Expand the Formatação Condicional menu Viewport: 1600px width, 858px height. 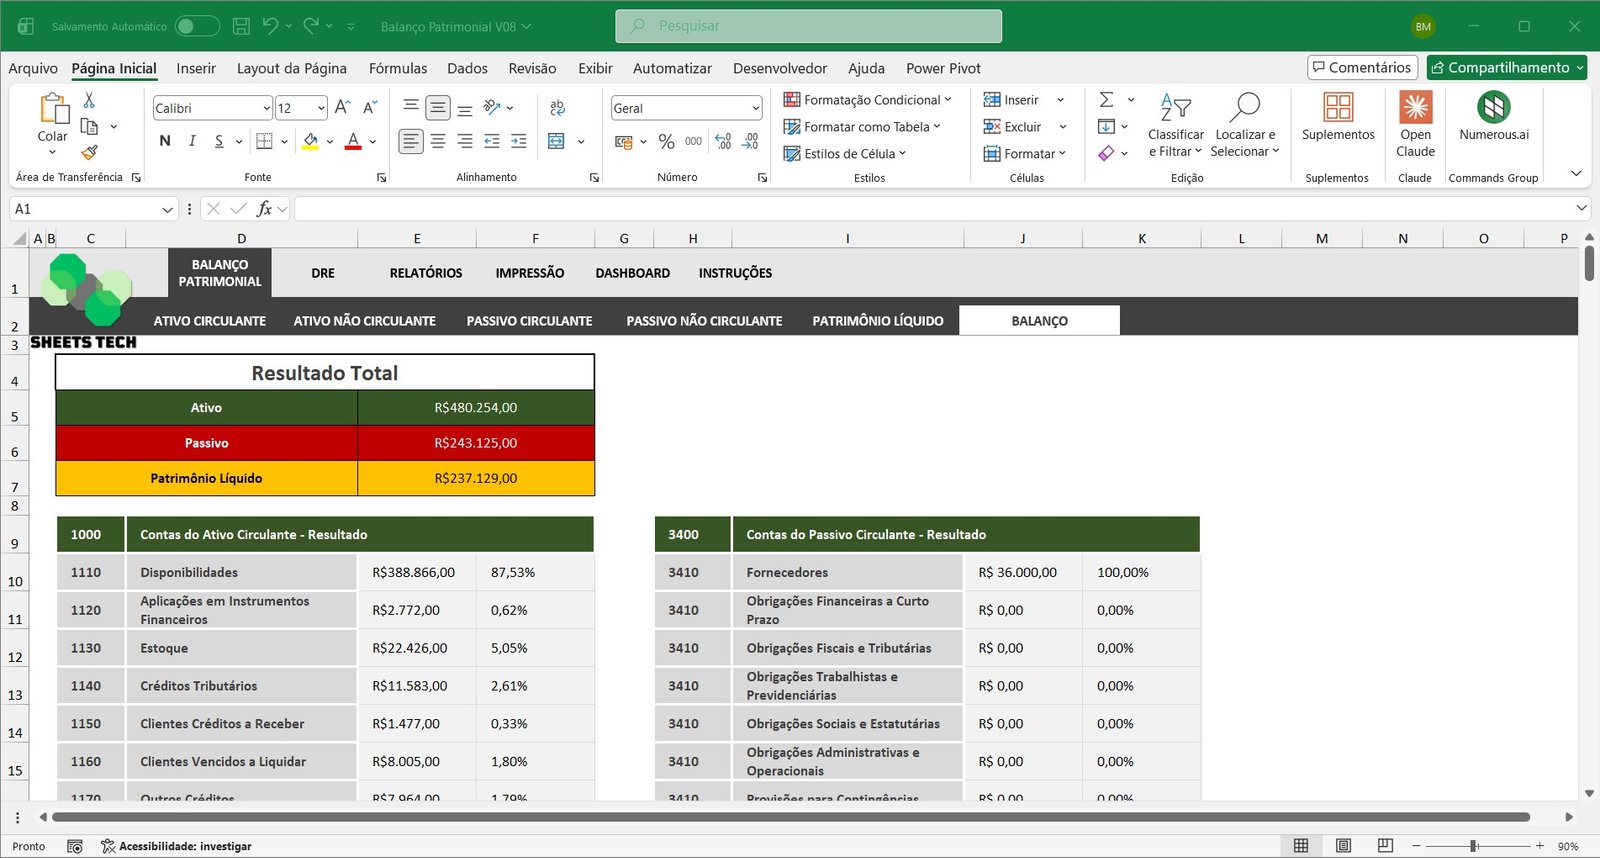pos(867,100)
